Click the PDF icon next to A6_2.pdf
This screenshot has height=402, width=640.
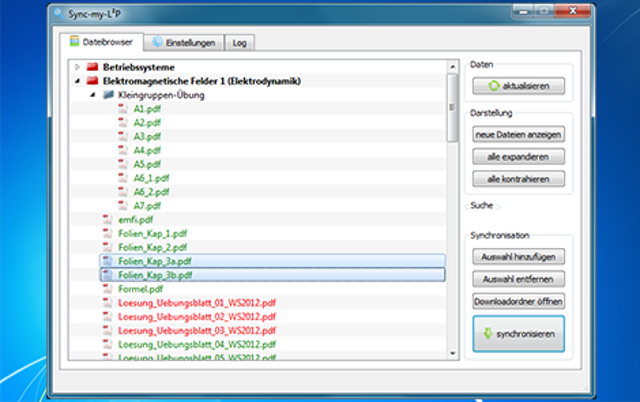coord(123,192)
